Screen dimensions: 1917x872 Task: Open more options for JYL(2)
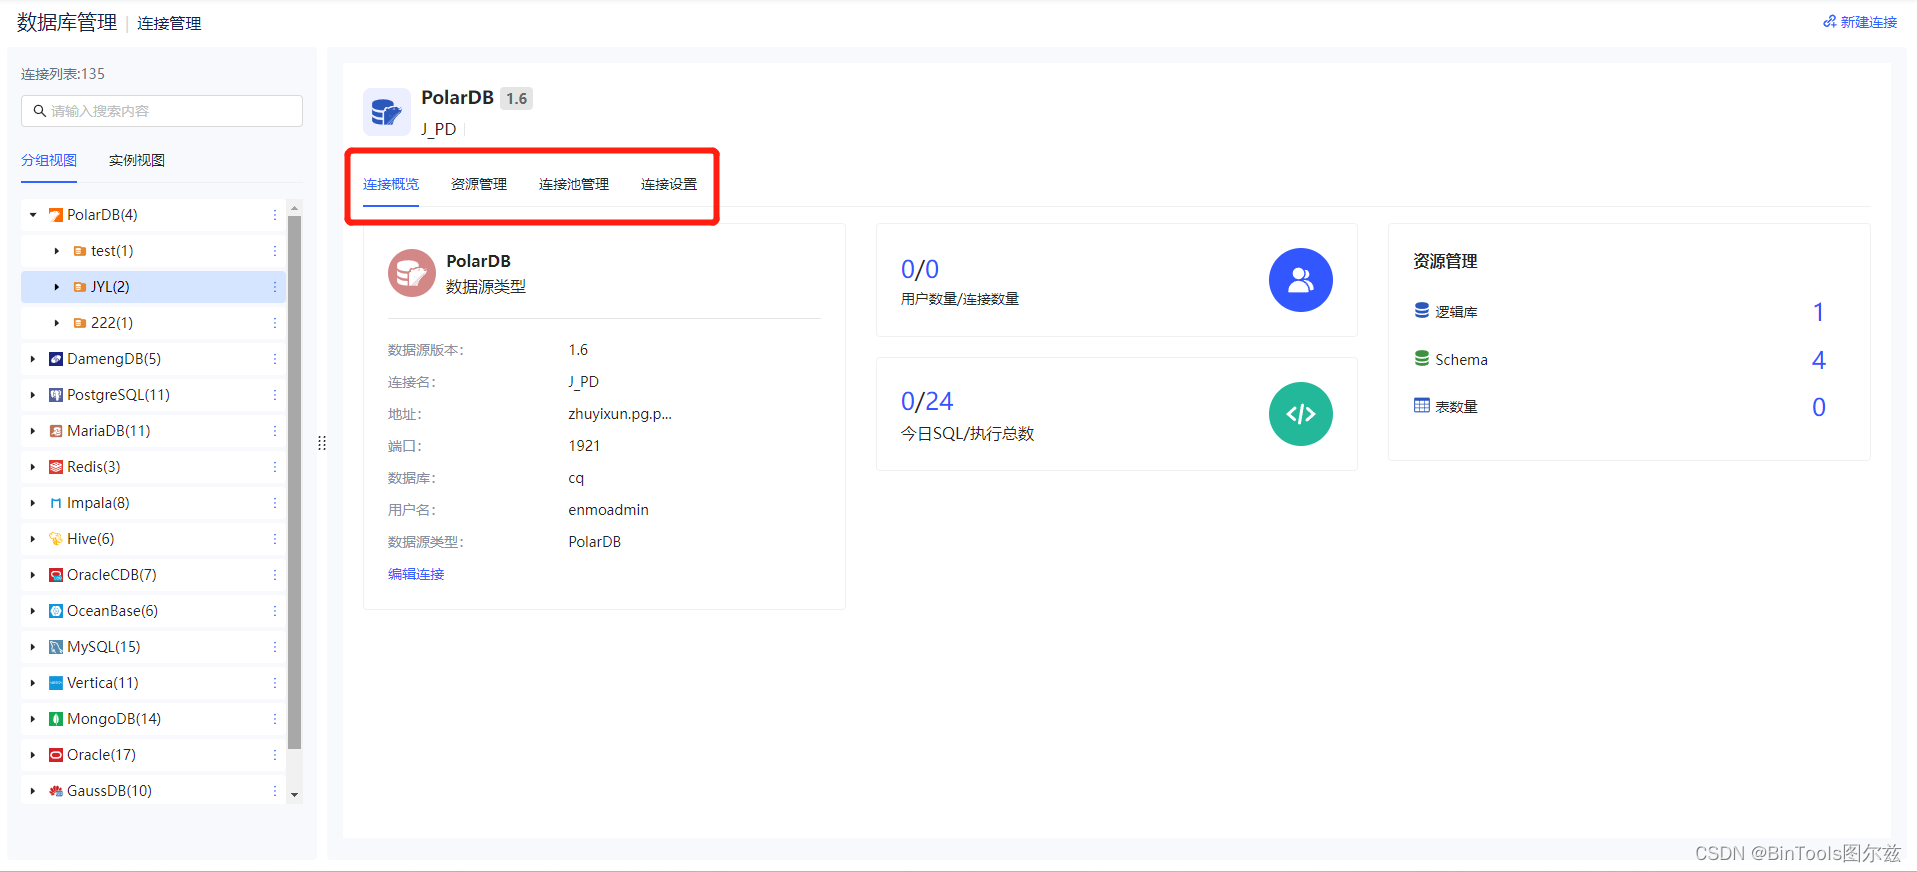274,287
